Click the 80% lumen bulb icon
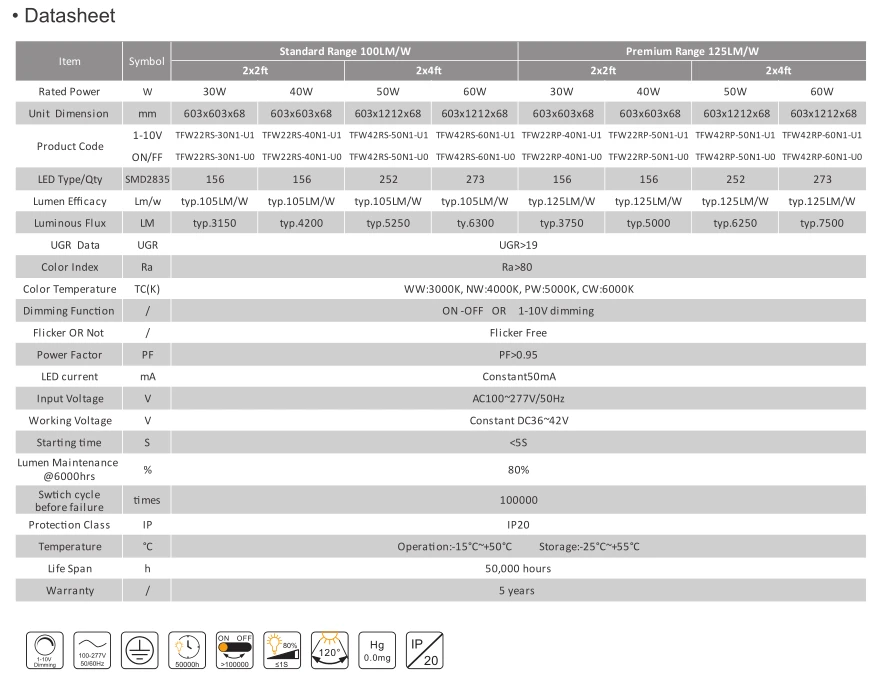 tap(282, 650)
